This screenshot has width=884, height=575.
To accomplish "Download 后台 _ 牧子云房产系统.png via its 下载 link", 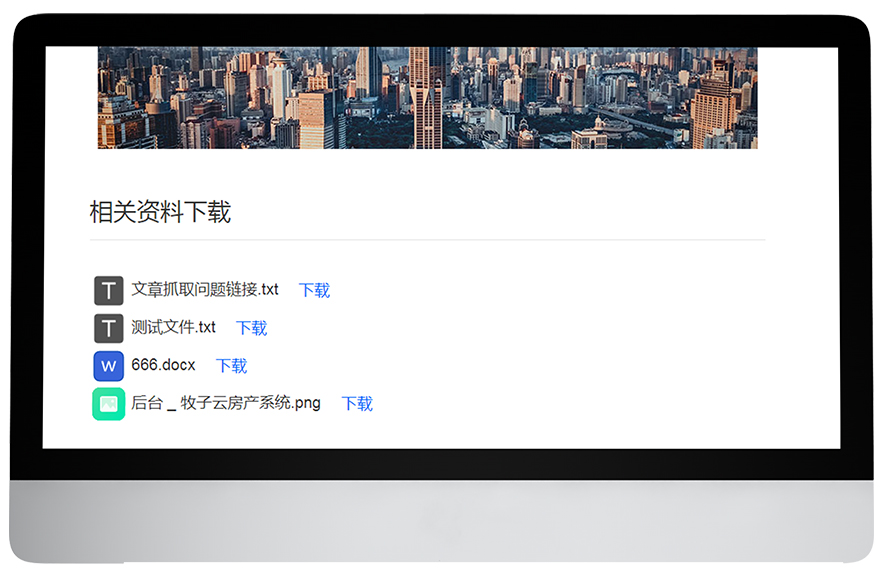I will 357,404.
